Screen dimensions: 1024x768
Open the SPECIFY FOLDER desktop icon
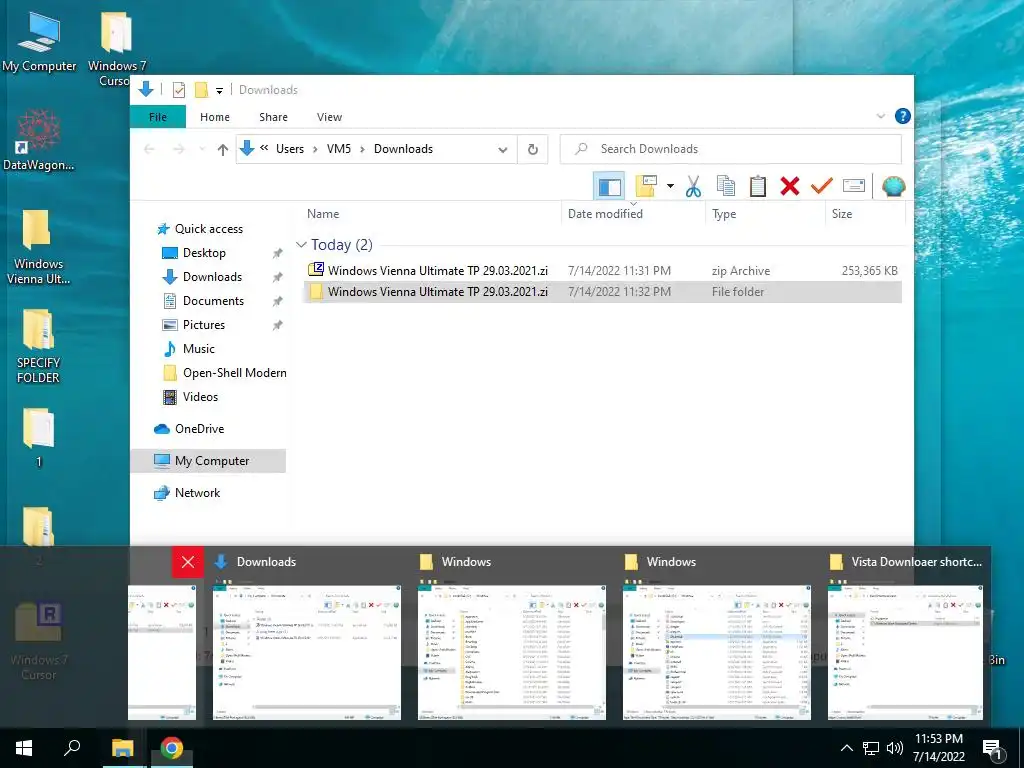click(39, 345)
